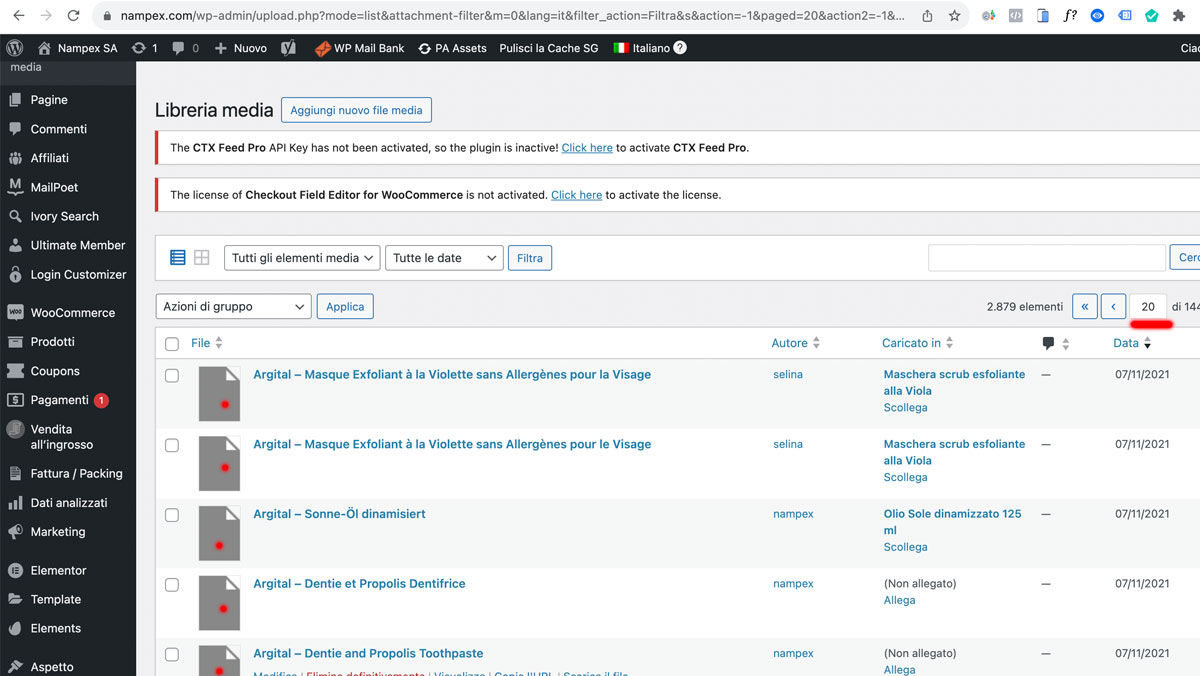This screenshot has width=1200, height=676.
Task: Go to first page with double arrow
Action: (x=1085, y=307)
